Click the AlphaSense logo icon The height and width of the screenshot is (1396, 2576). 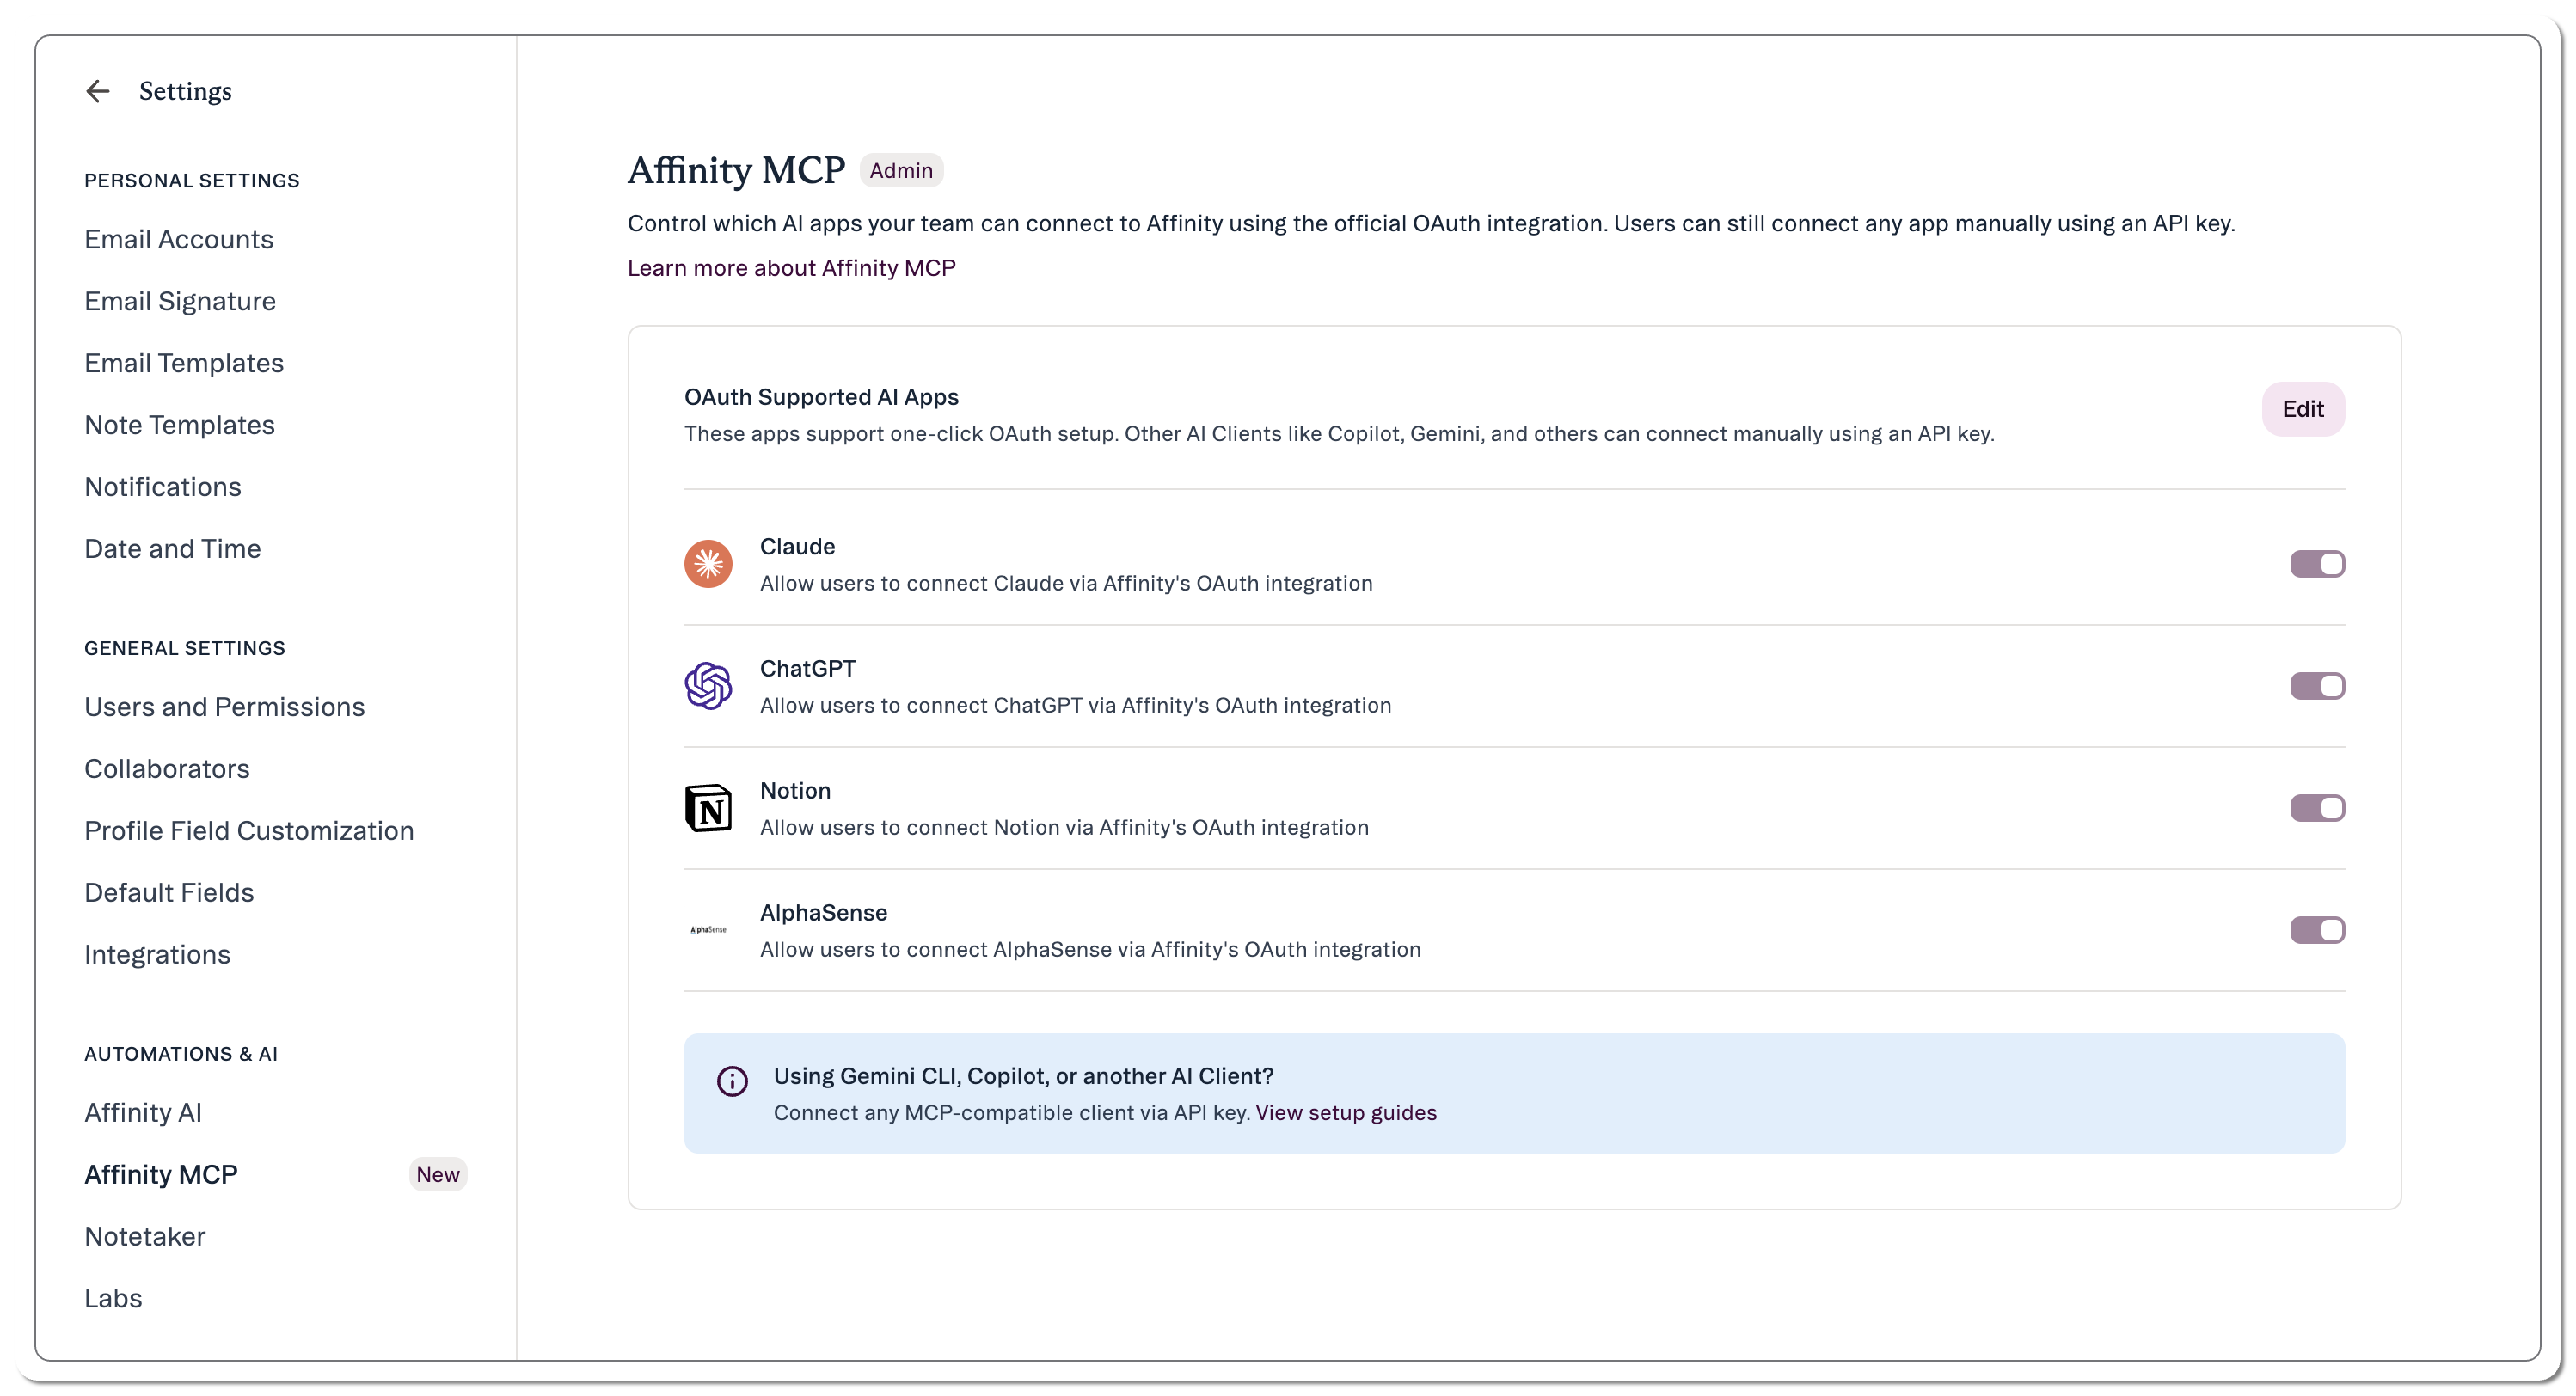click(x=708, y=930)
